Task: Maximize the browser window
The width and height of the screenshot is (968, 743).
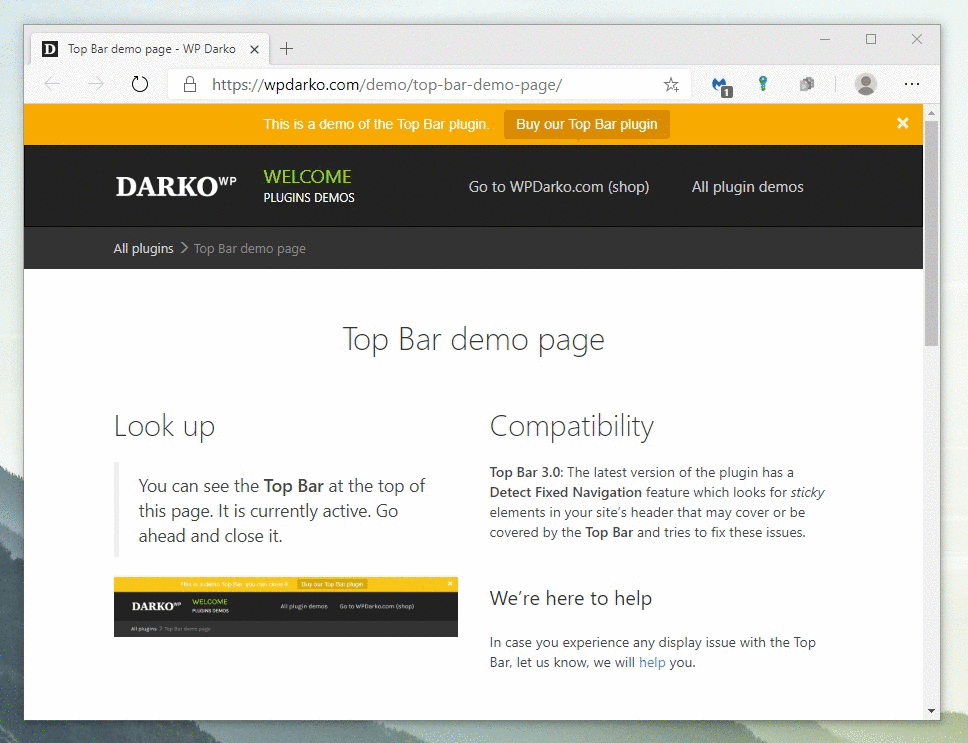Action: (x=871, y=39)
